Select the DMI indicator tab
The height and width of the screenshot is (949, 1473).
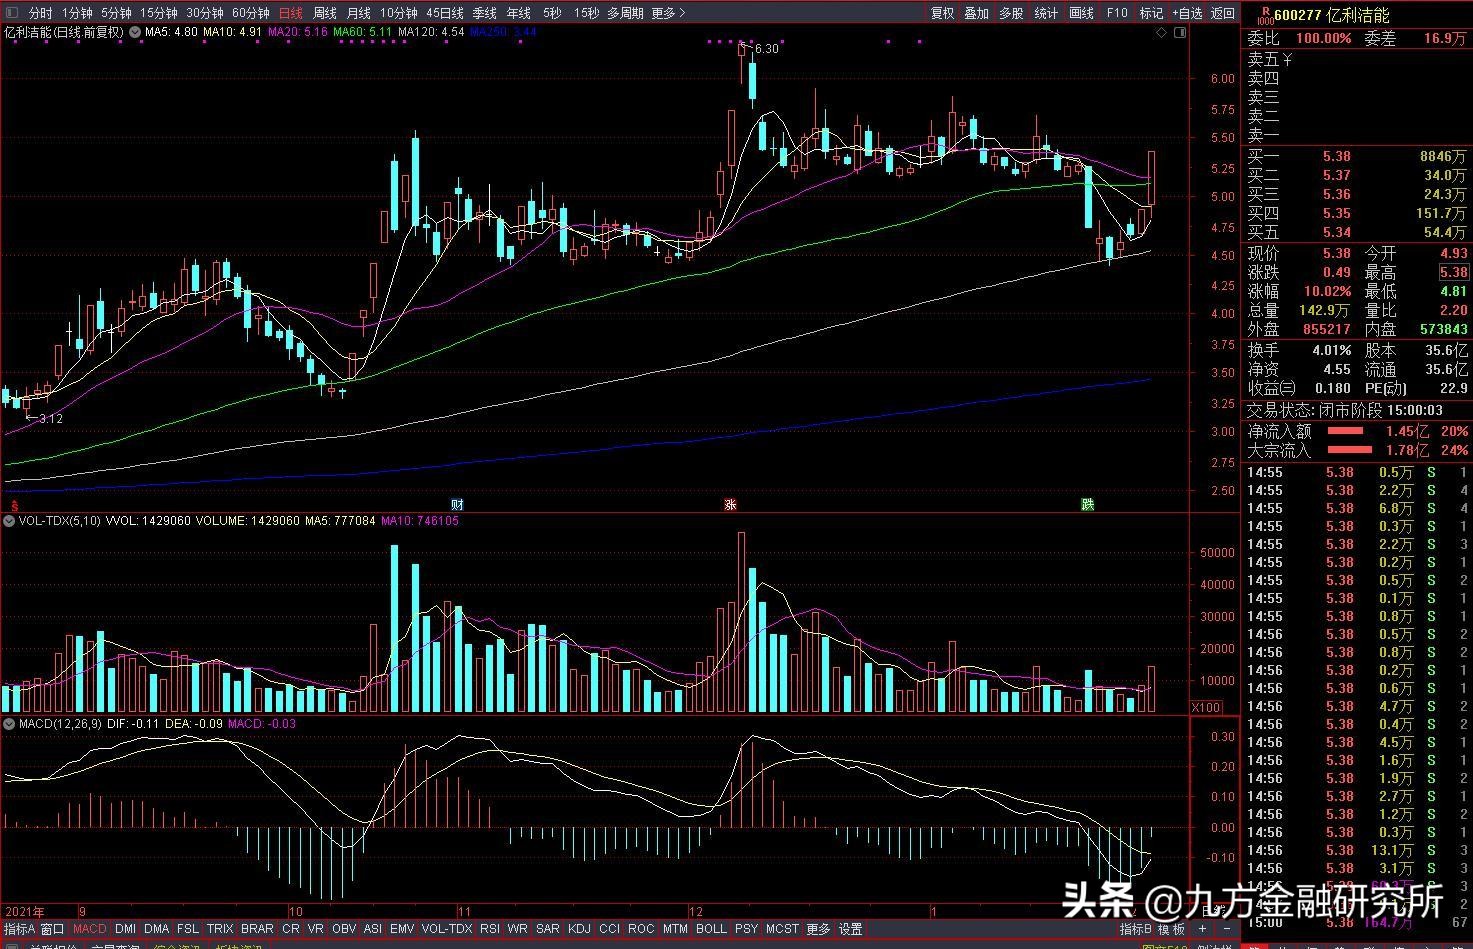coord(125,929)
